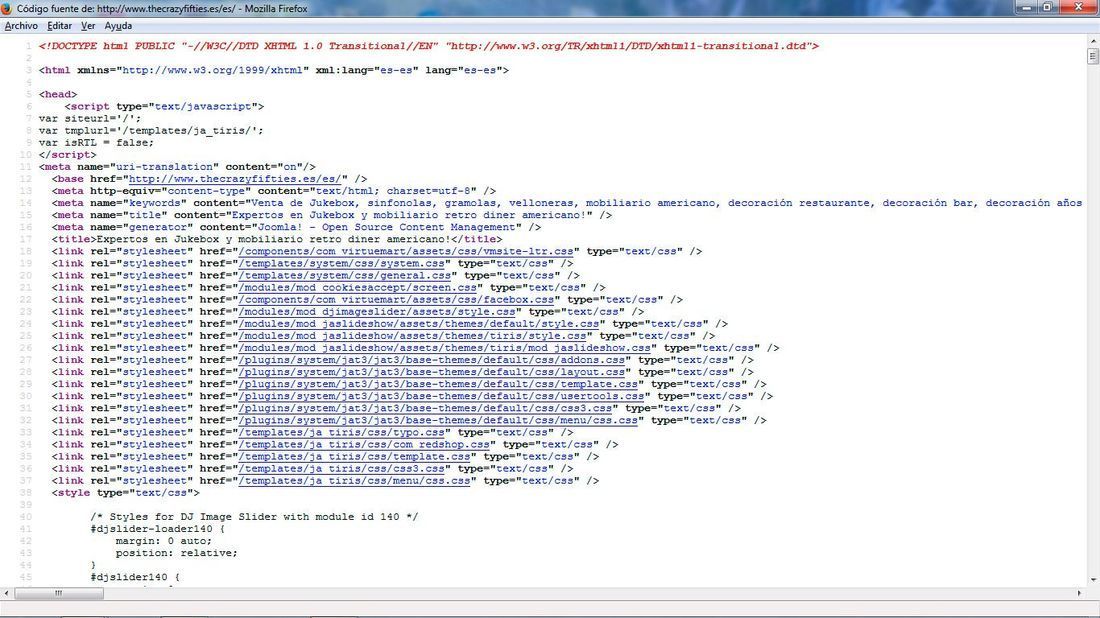Image resolution: width=1100 pixels, height=618 pixels.
Task: Click the vertical scrollbar down arrow
Action: coord(1093,580)
